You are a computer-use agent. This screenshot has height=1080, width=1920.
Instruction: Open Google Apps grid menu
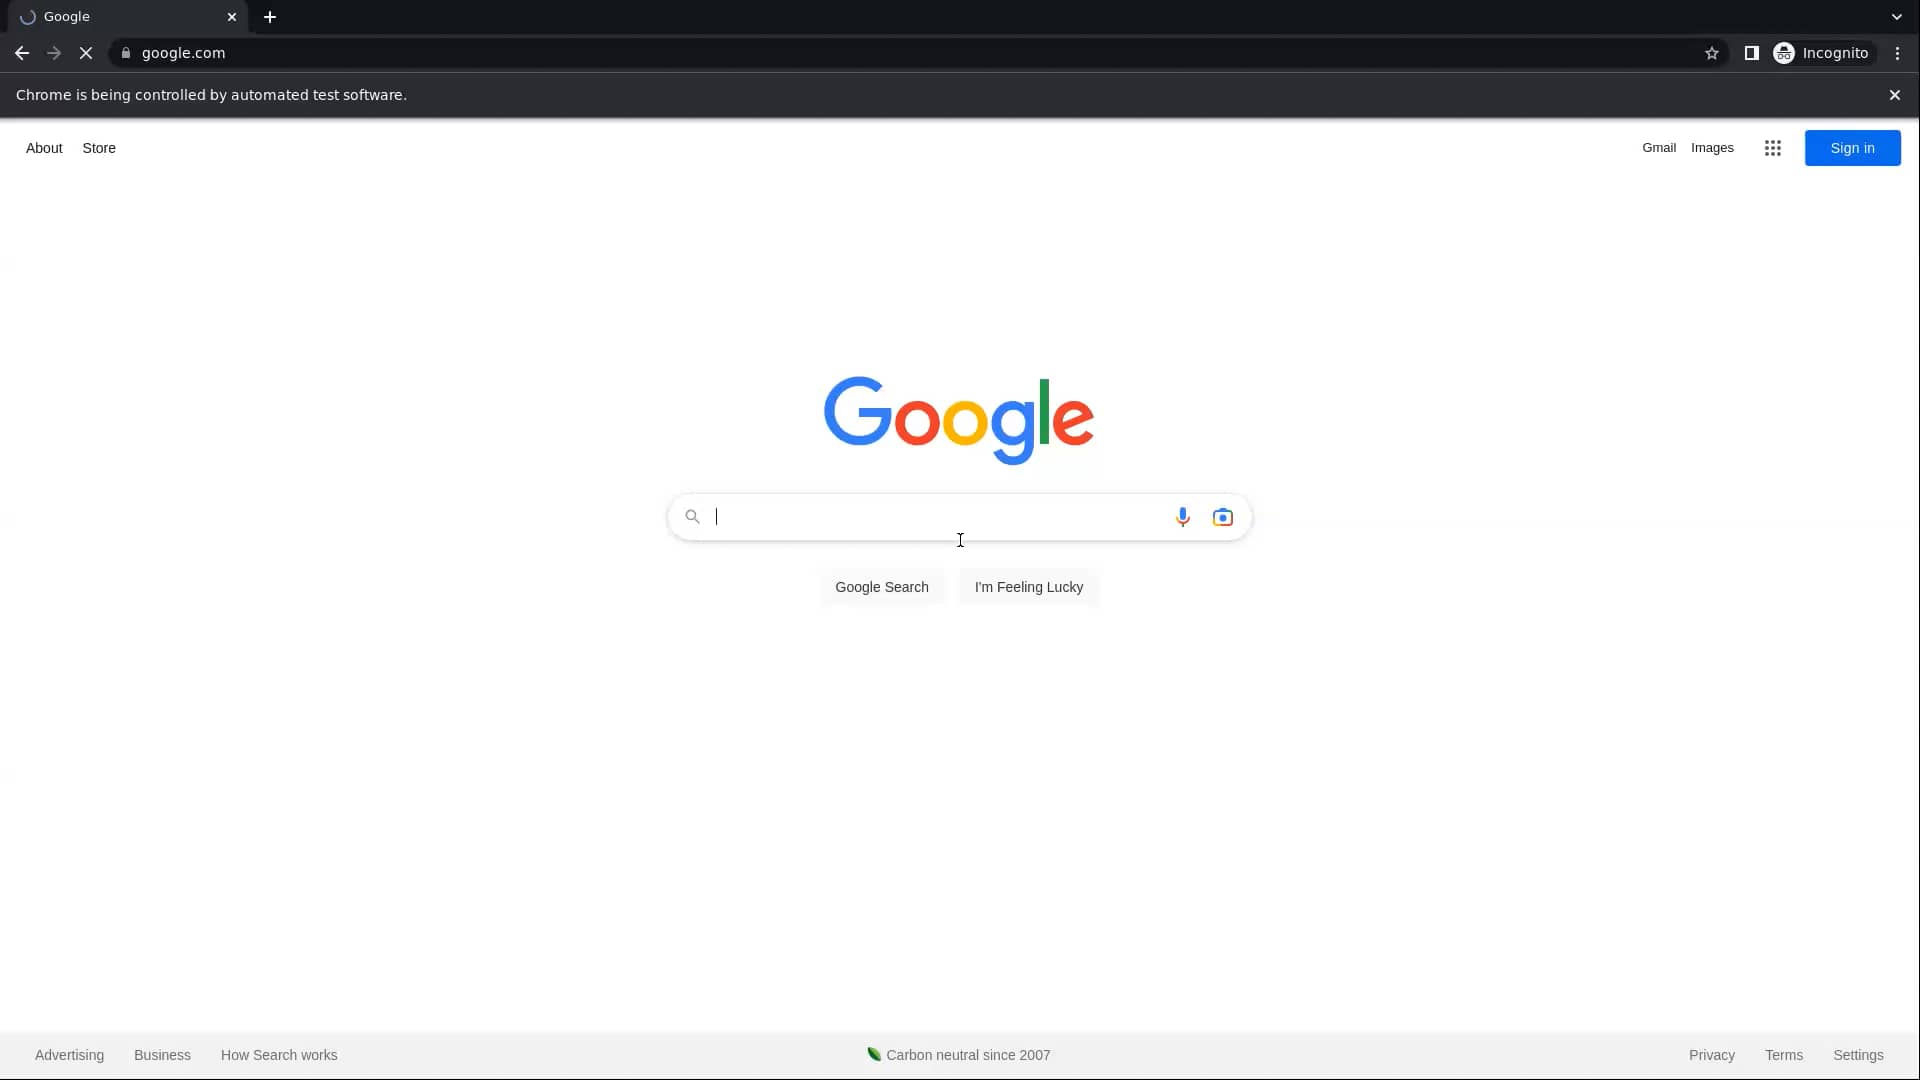(1772, 148)
